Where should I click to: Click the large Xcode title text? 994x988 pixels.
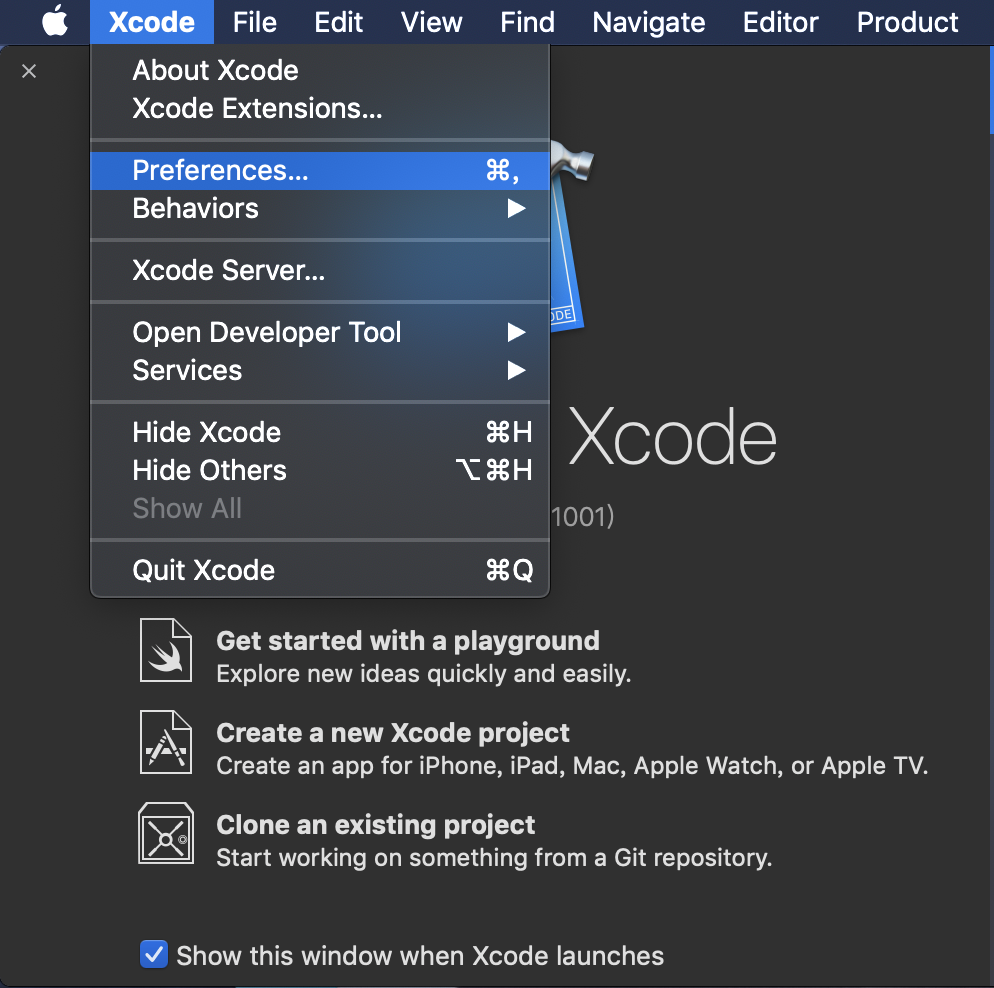pyautogui.click(x=672, y=437)
